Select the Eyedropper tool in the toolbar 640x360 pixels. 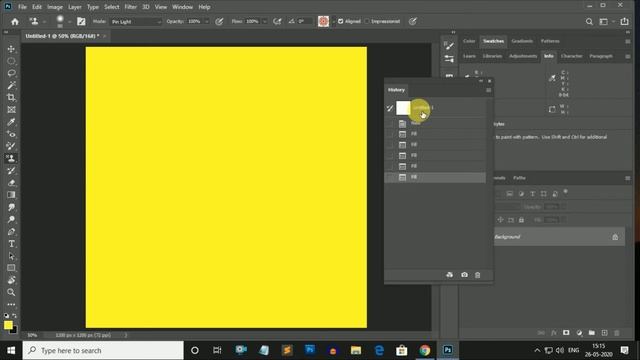tap(11, 122)
